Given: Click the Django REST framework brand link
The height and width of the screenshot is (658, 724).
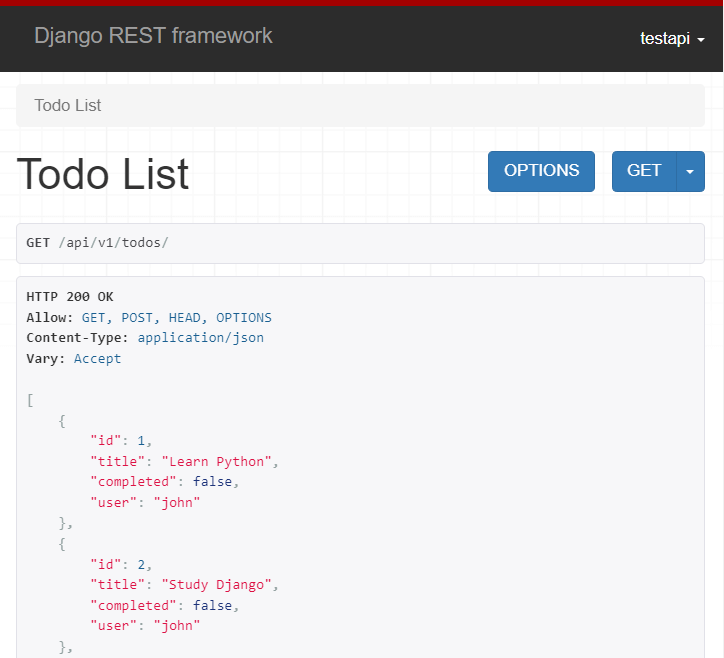Looking at the screenshot, I should tap(153, 36).
